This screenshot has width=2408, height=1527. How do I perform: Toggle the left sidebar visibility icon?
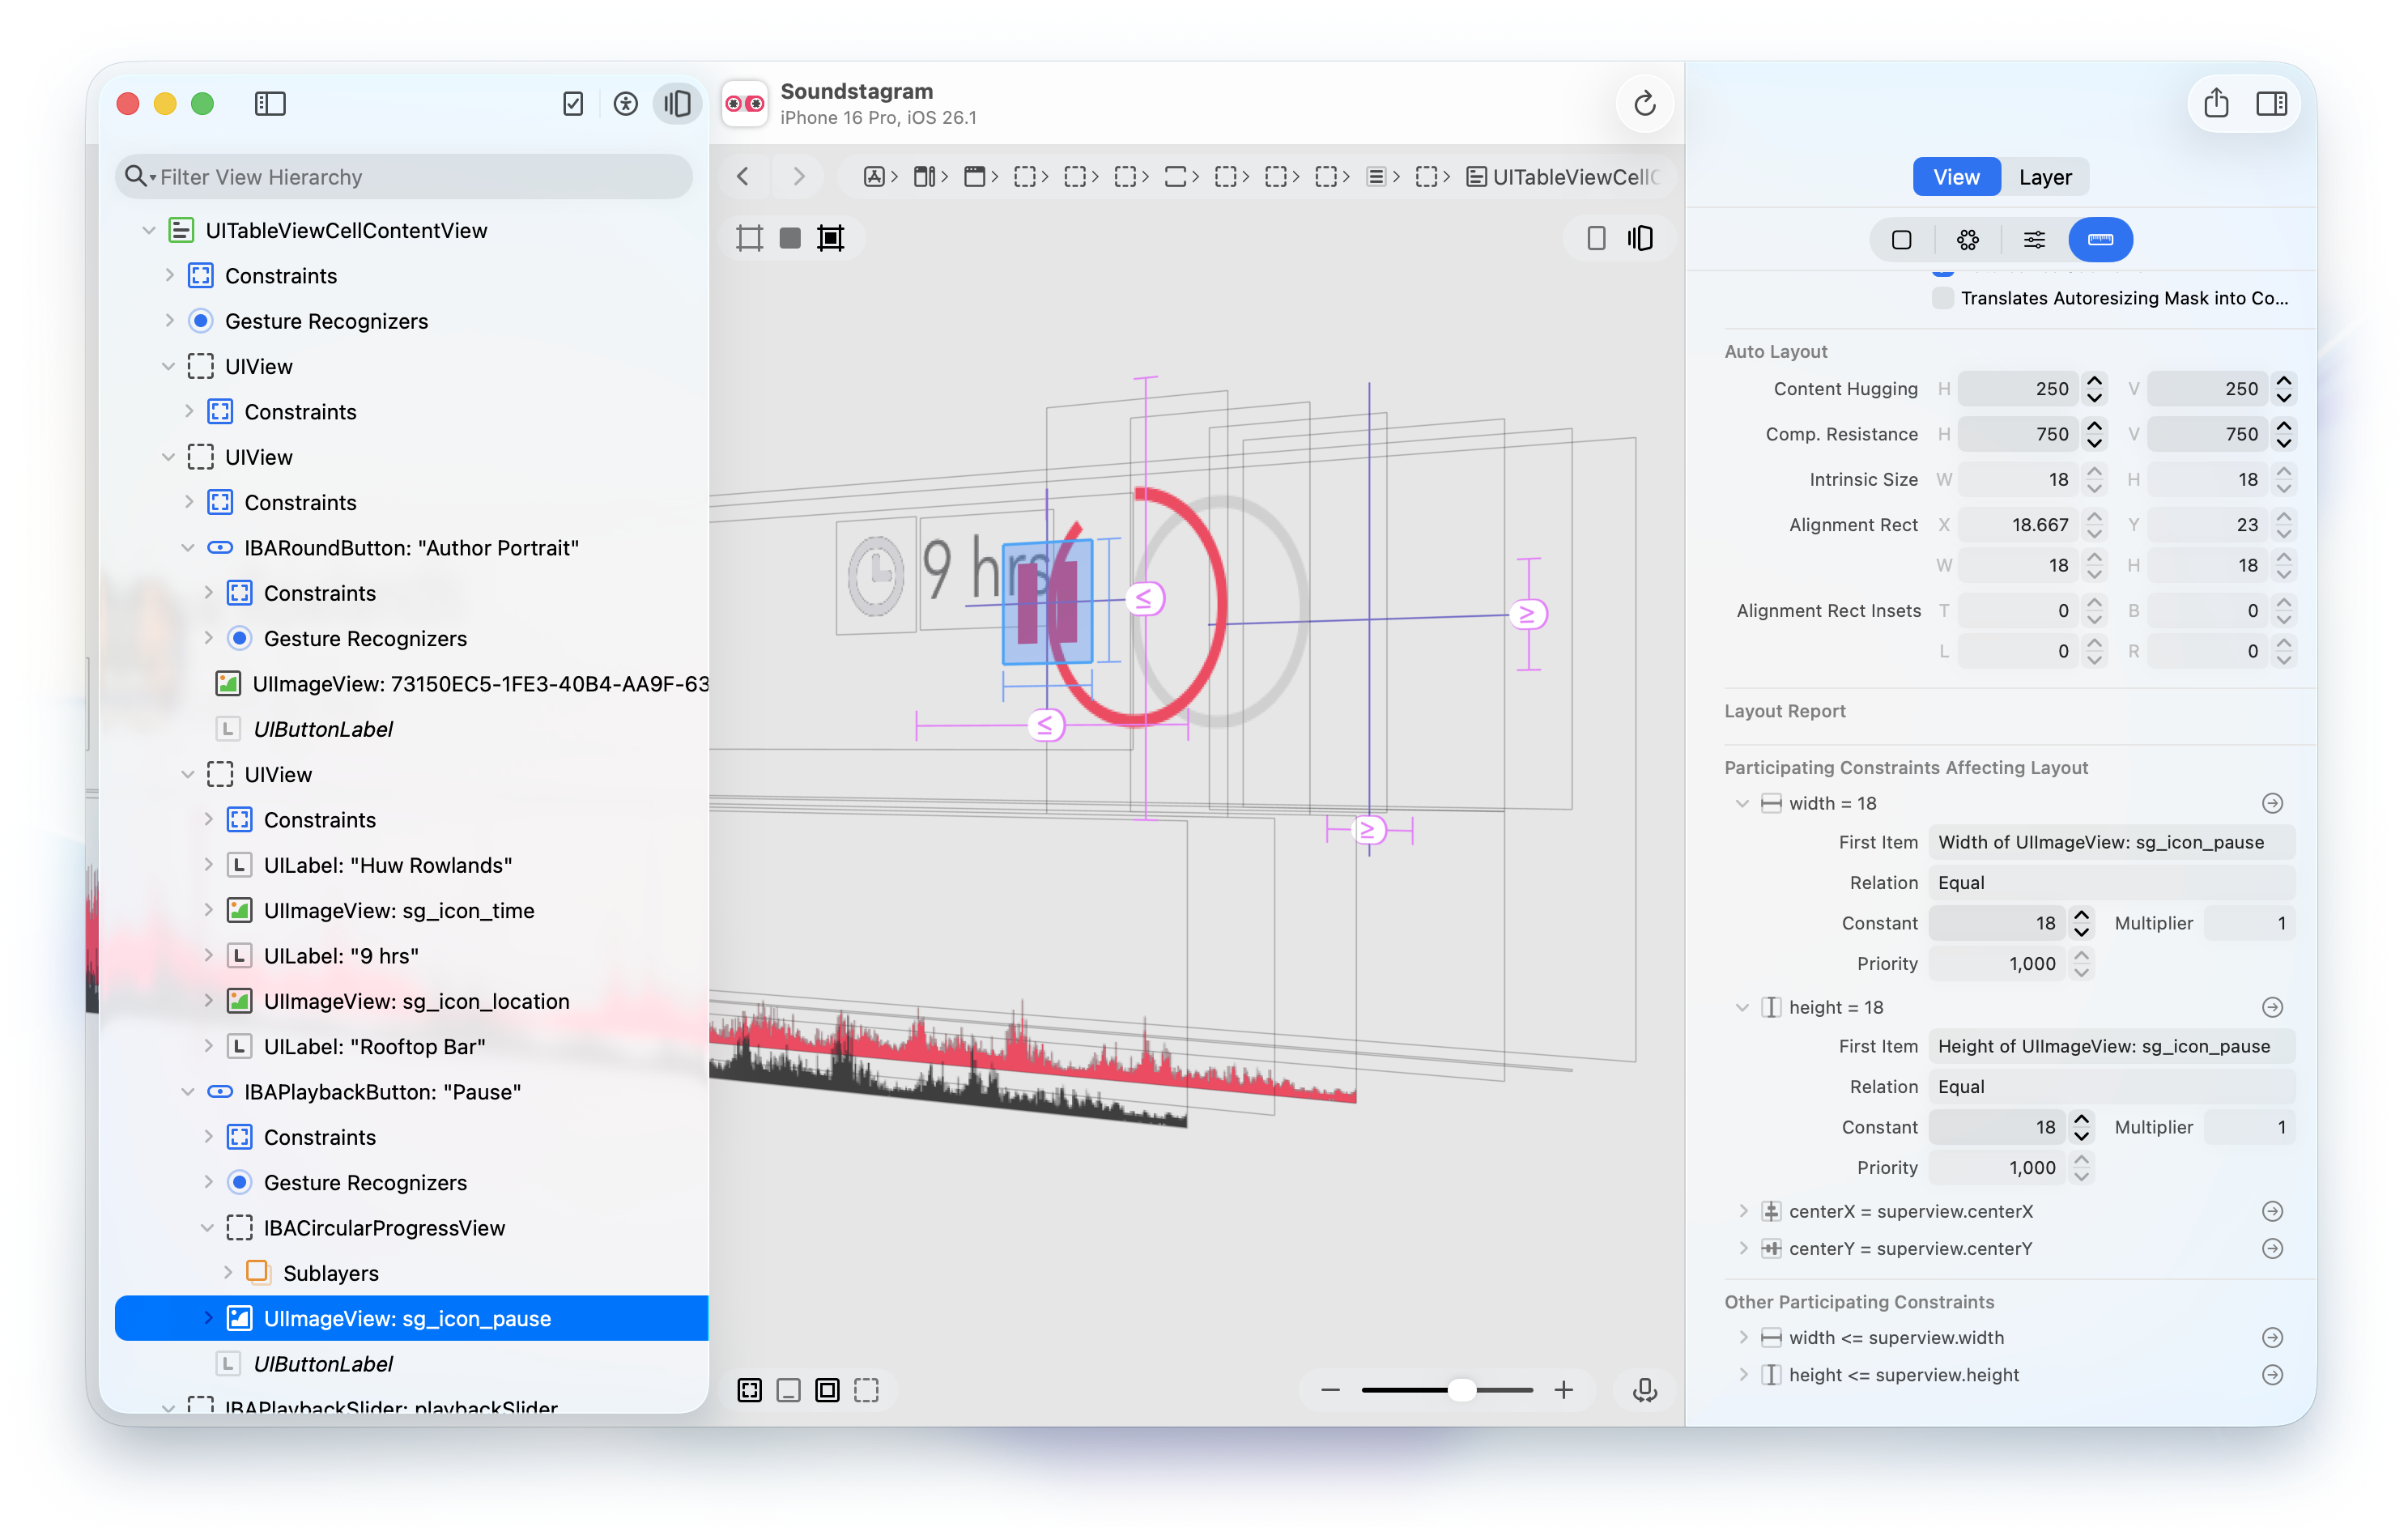point(270,103)
